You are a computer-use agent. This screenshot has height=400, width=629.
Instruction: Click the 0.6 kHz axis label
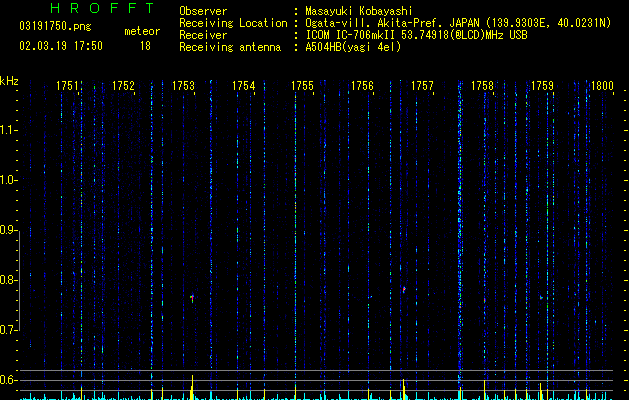click(x=7, y=380)
